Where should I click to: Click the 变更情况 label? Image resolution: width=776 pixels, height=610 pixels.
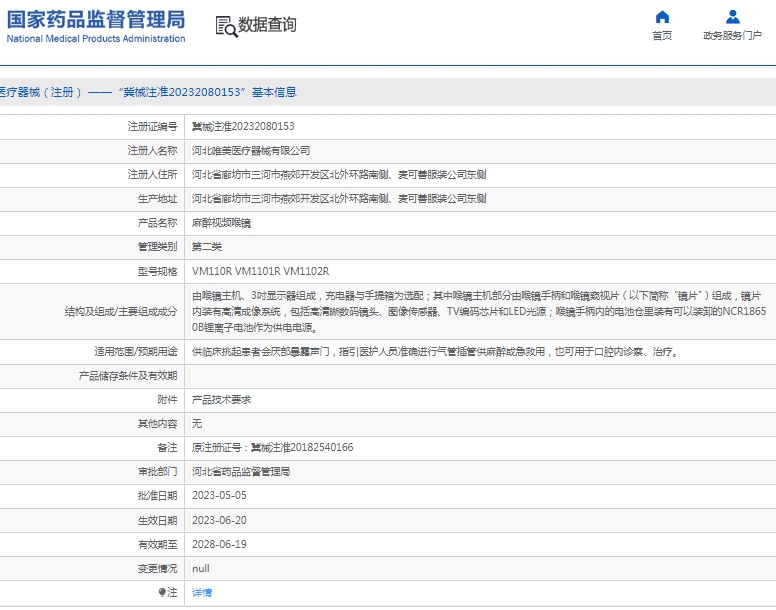(157, 568)
